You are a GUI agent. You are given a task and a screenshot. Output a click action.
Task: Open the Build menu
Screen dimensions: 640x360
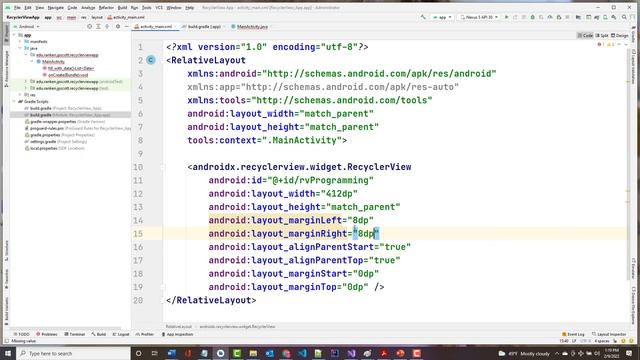122,8
